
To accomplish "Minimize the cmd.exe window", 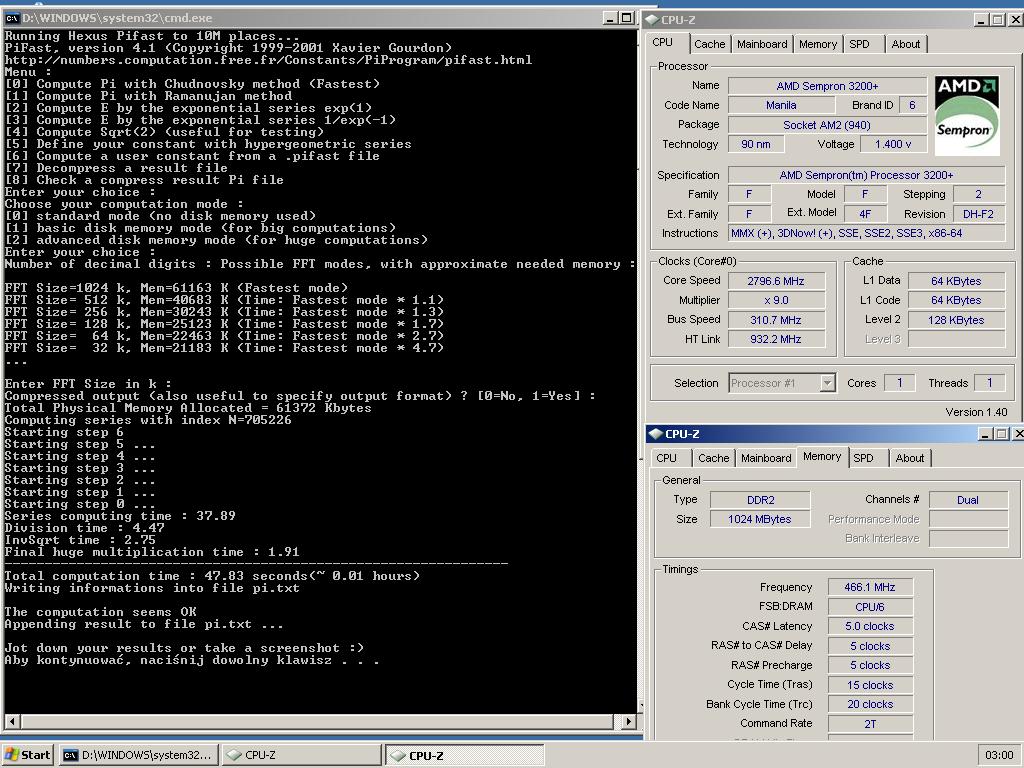I will point(610,18).
